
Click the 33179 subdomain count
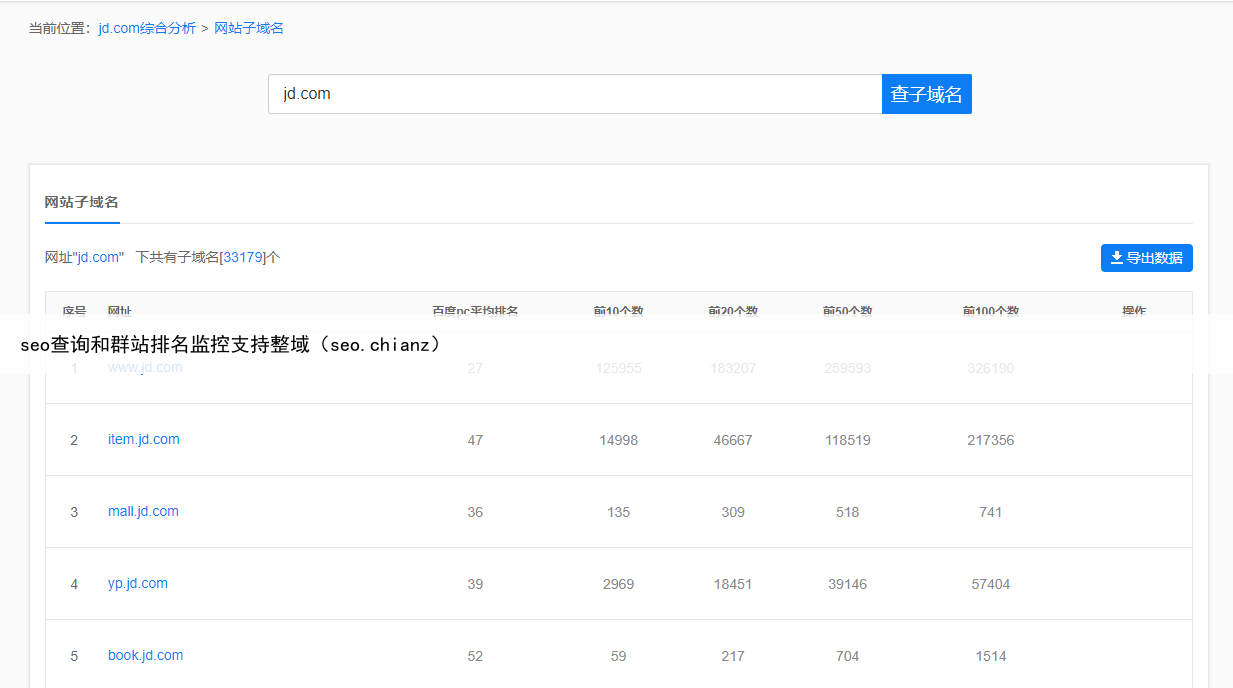pos(243,257)
